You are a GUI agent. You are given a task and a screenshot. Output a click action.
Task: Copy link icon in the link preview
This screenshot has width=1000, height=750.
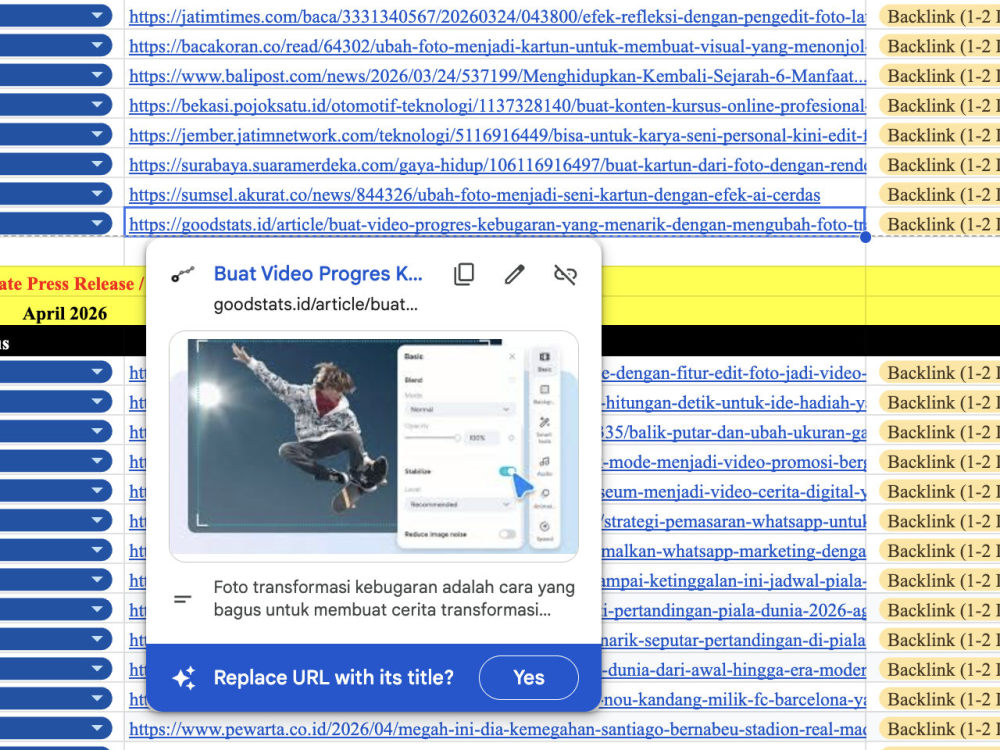(x=464, y=274)
